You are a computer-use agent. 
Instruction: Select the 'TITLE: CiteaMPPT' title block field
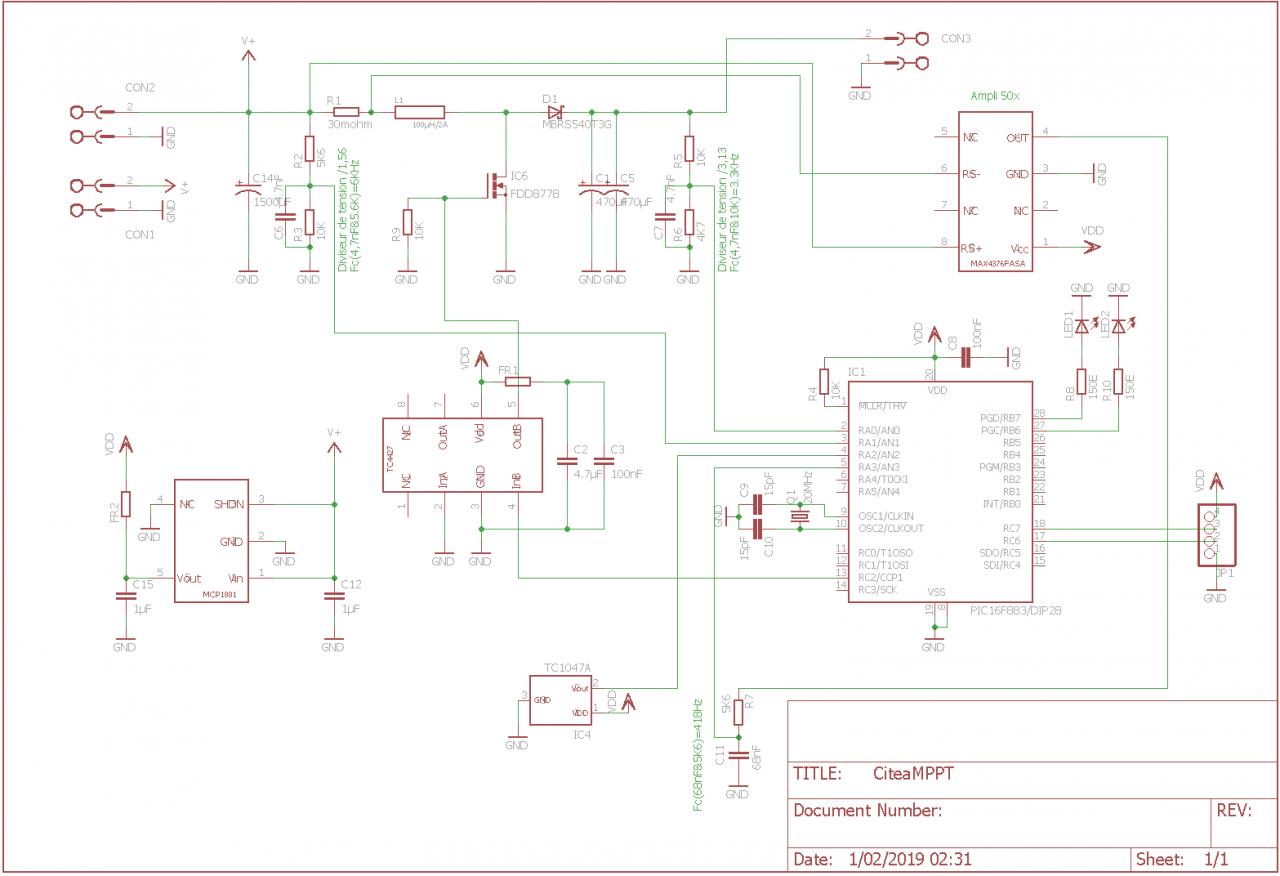(x=1034, y=773)
